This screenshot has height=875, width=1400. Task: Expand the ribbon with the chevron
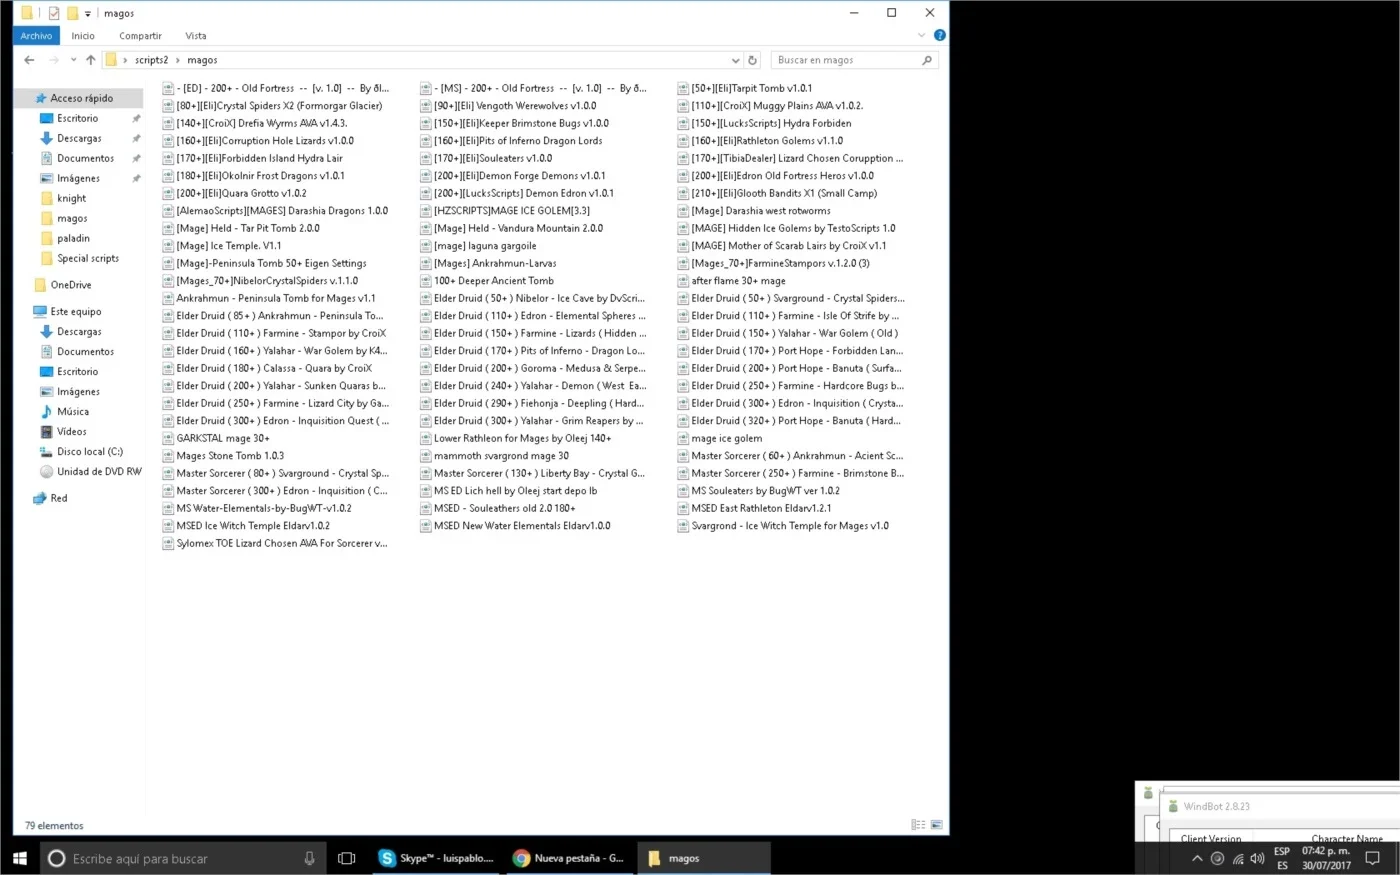coord(922,35)
